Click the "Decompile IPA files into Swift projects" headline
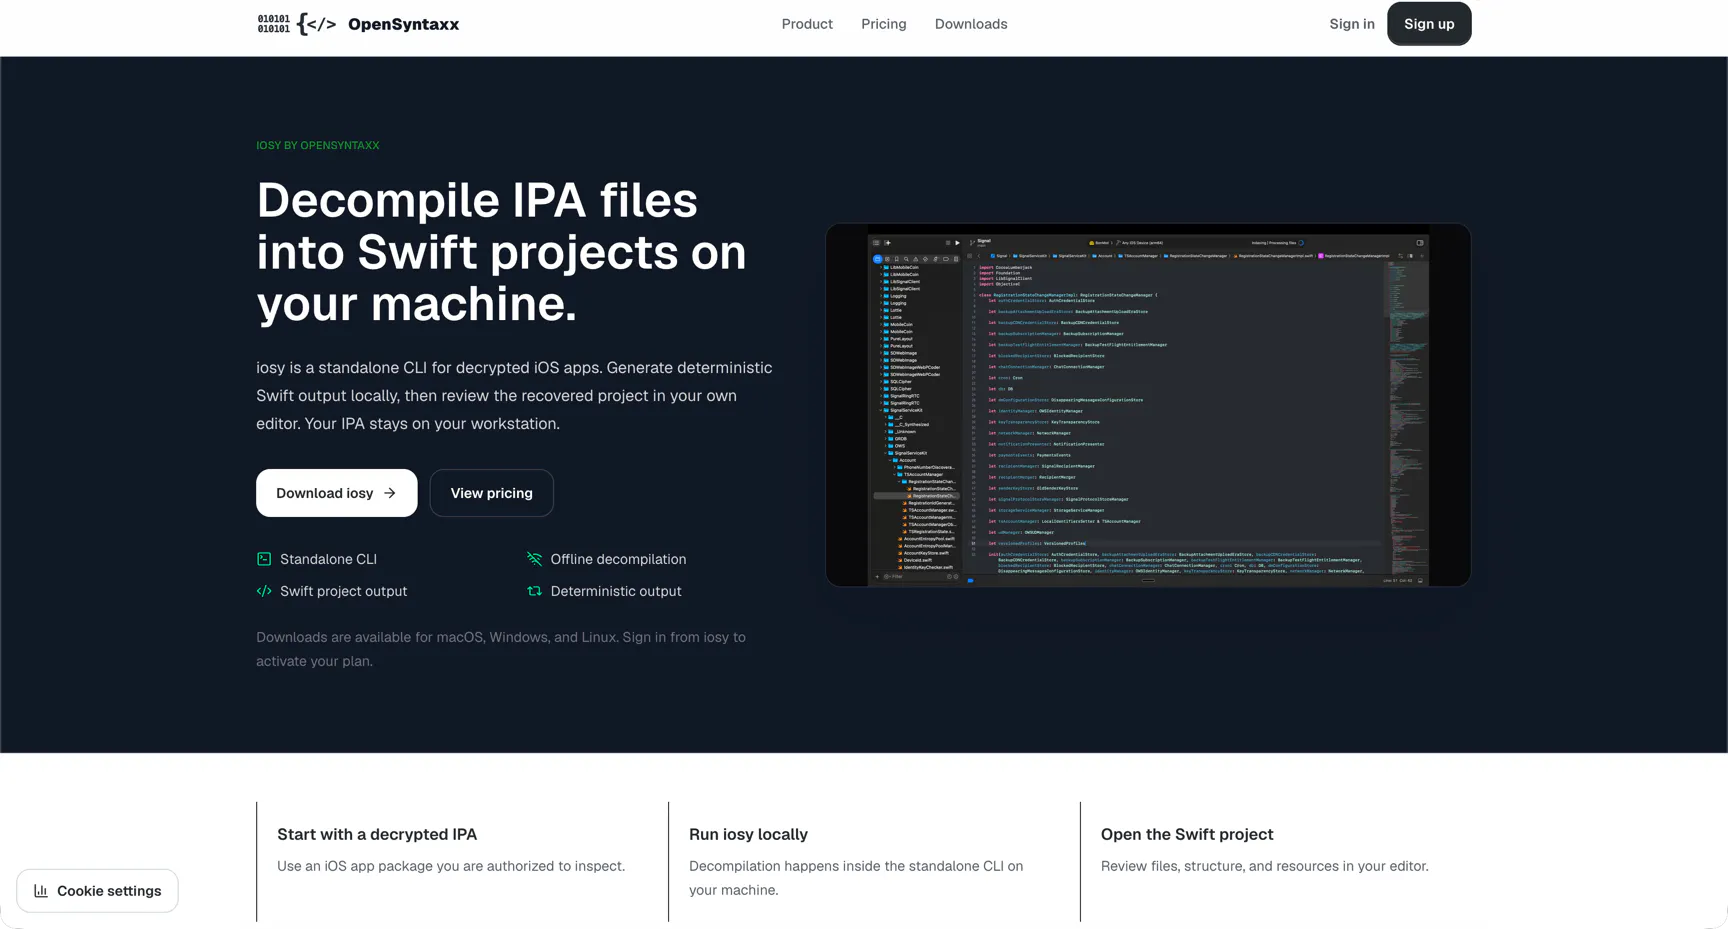This screenshot has width=1728, height=929. pos(501,252)
